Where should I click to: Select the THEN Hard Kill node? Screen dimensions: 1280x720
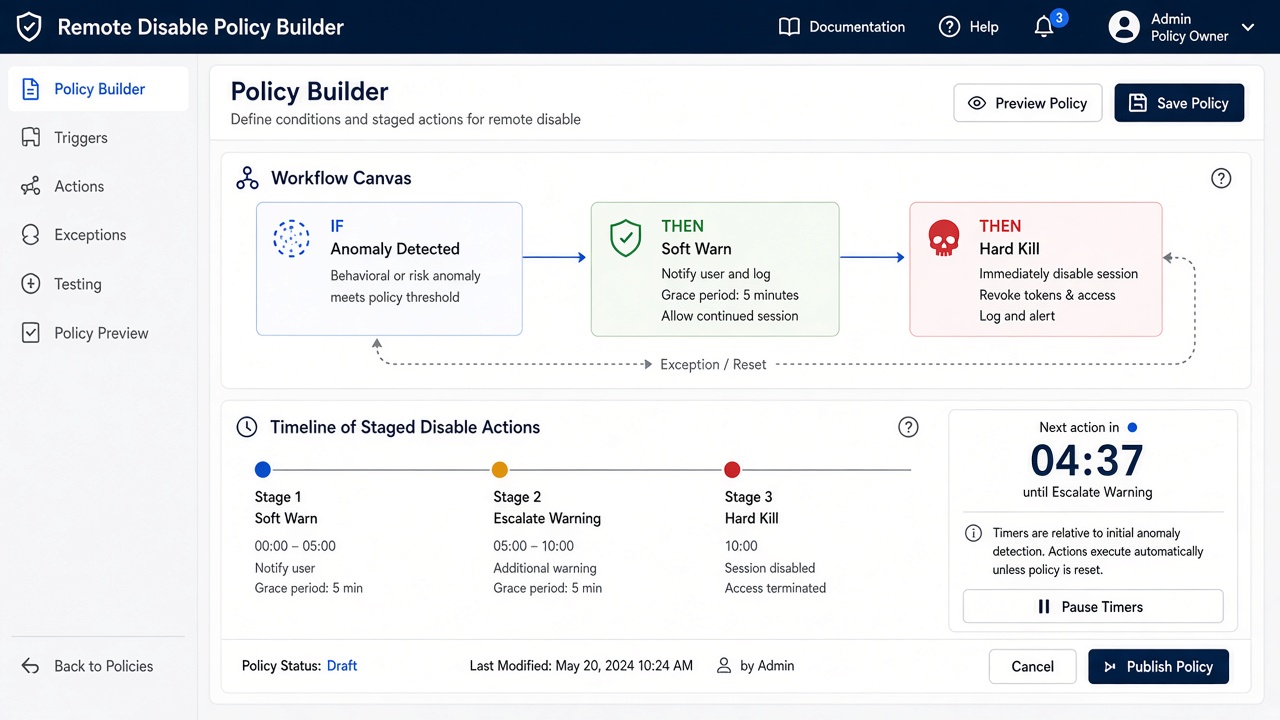pyautogui.click(x=1036, y=269)
